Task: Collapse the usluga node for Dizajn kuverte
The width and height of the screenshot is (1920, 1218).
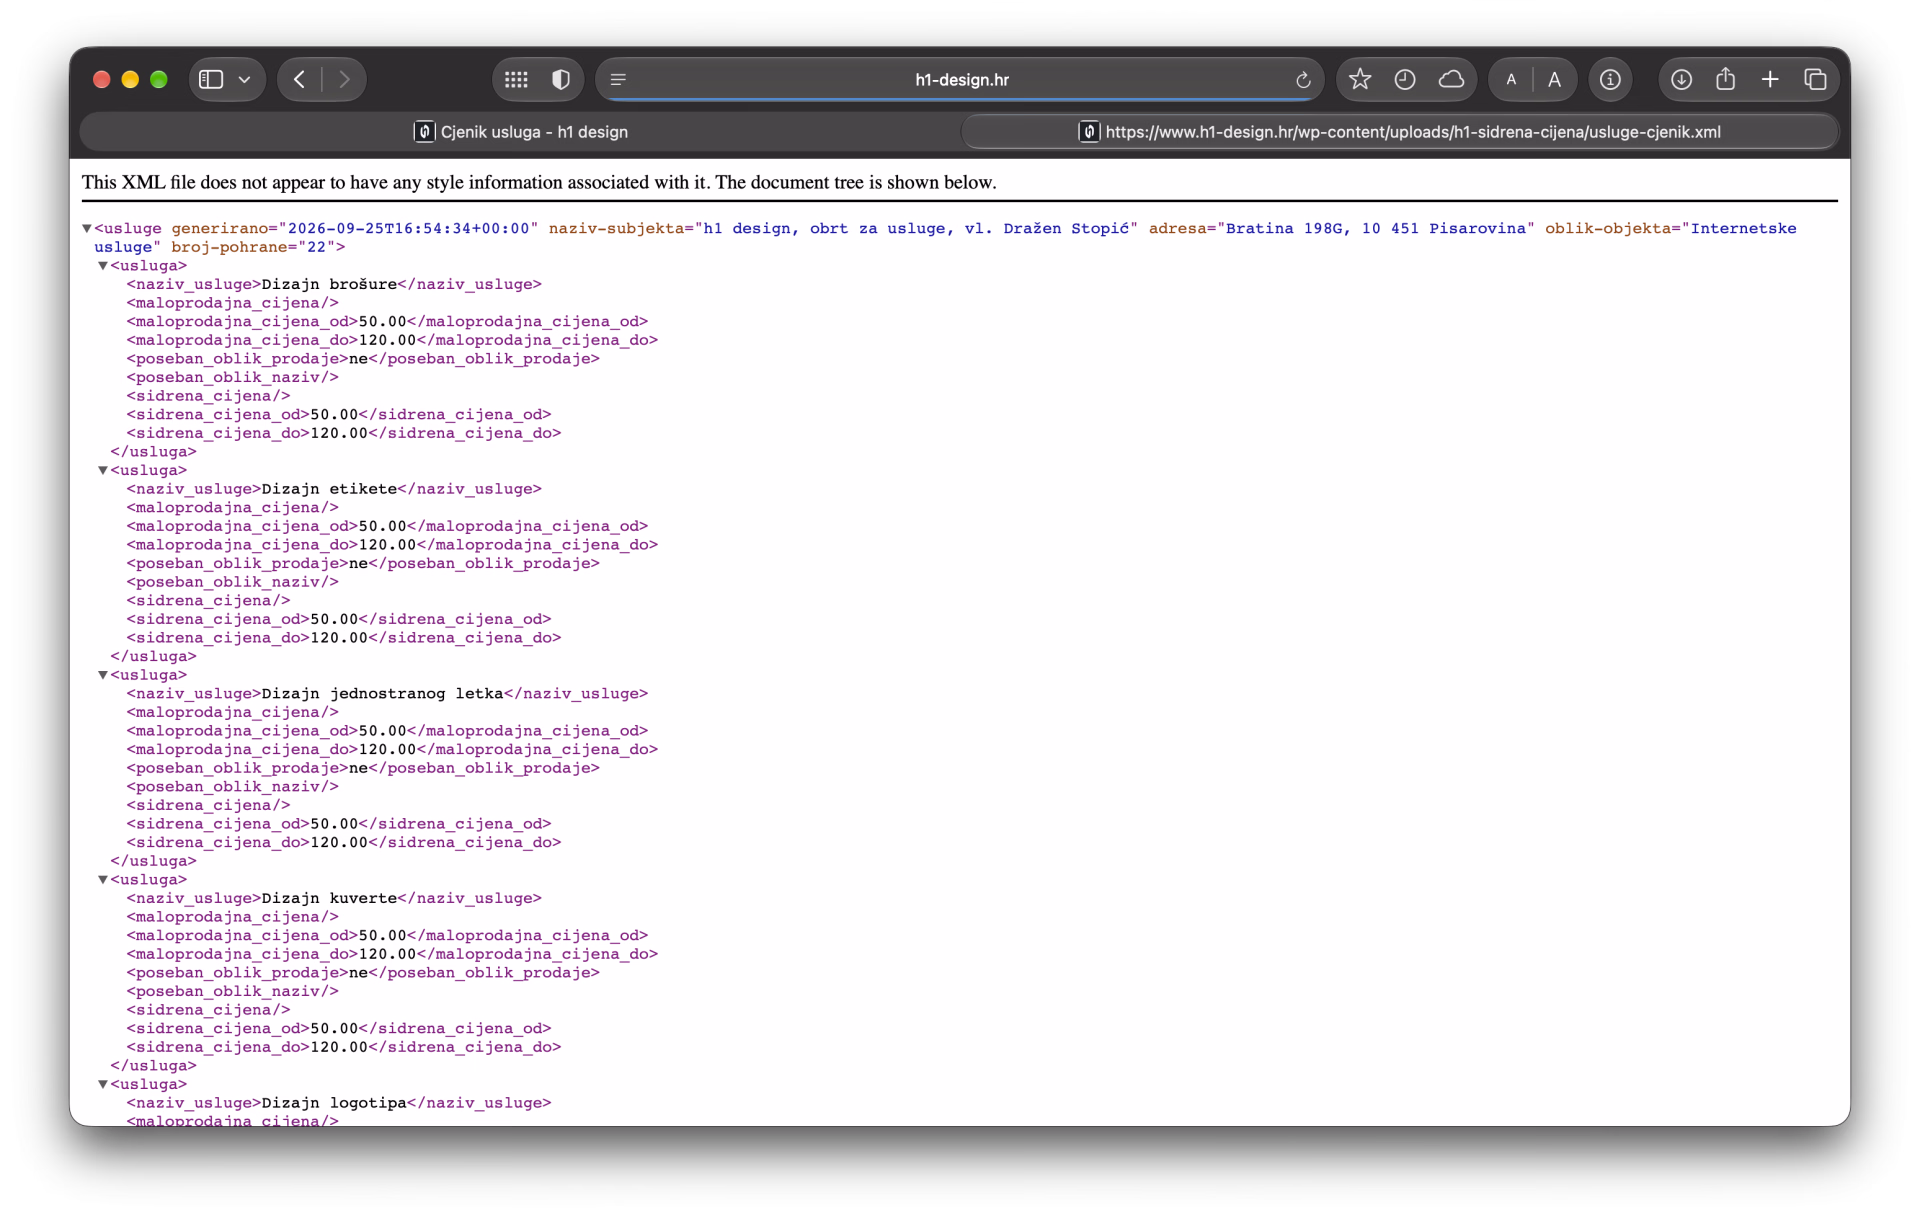Action: tap(103, 880)
